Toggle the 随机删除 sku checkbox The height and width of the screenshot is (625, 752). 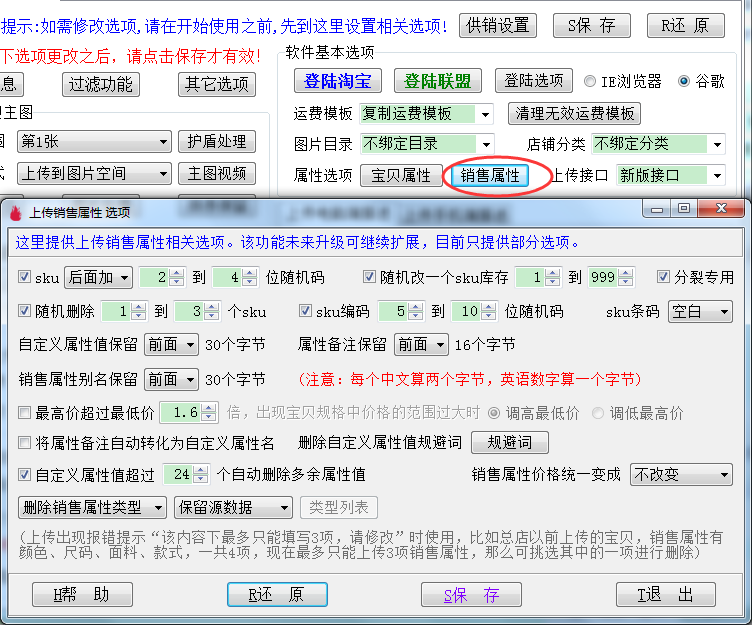(25, 311)
